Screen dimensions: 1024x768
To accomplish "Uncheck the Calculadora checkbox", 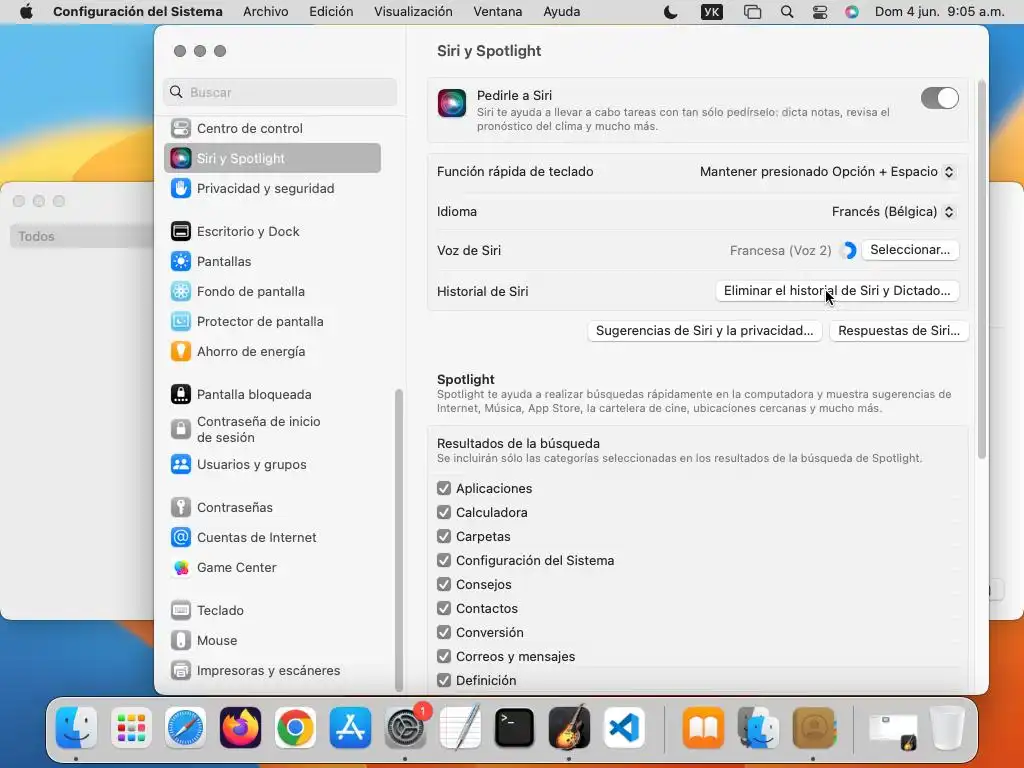I will pyautogui.click(x=444, y=513).
